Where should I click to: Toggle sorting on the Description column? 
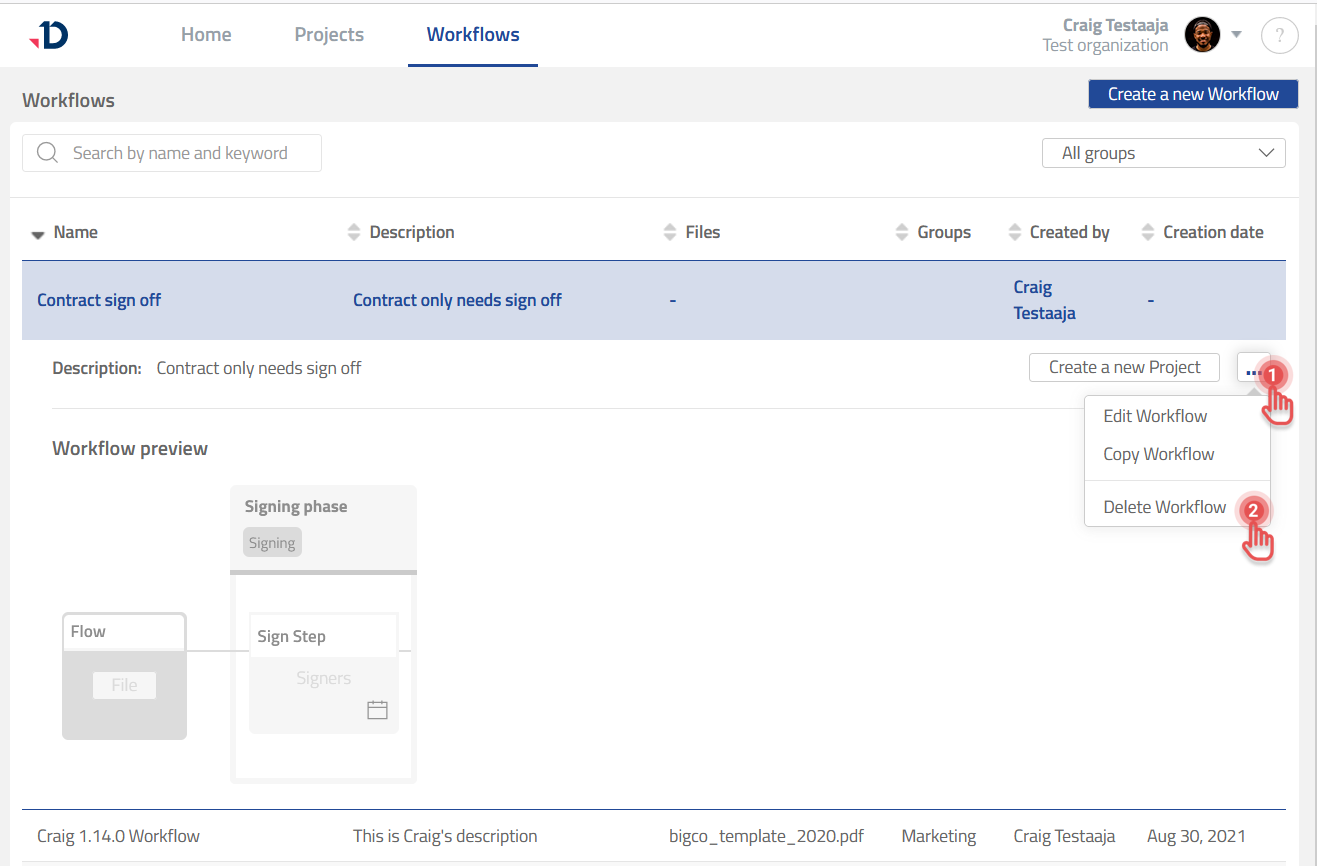pyautogui.click(x=353, y=231)
